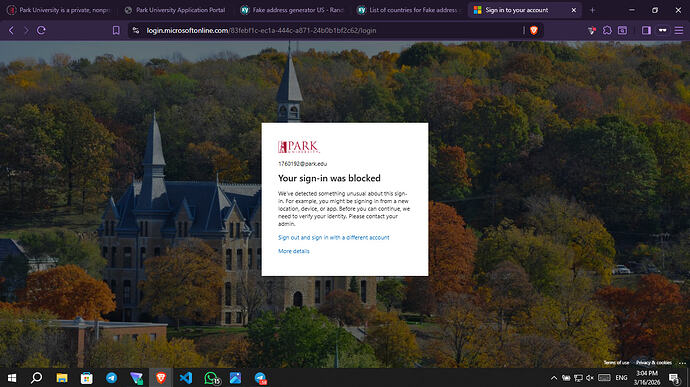Viewport: 690px width, 387px height.
Task: Open Microsoft Store from taskbar
Action: coord(87,378)
